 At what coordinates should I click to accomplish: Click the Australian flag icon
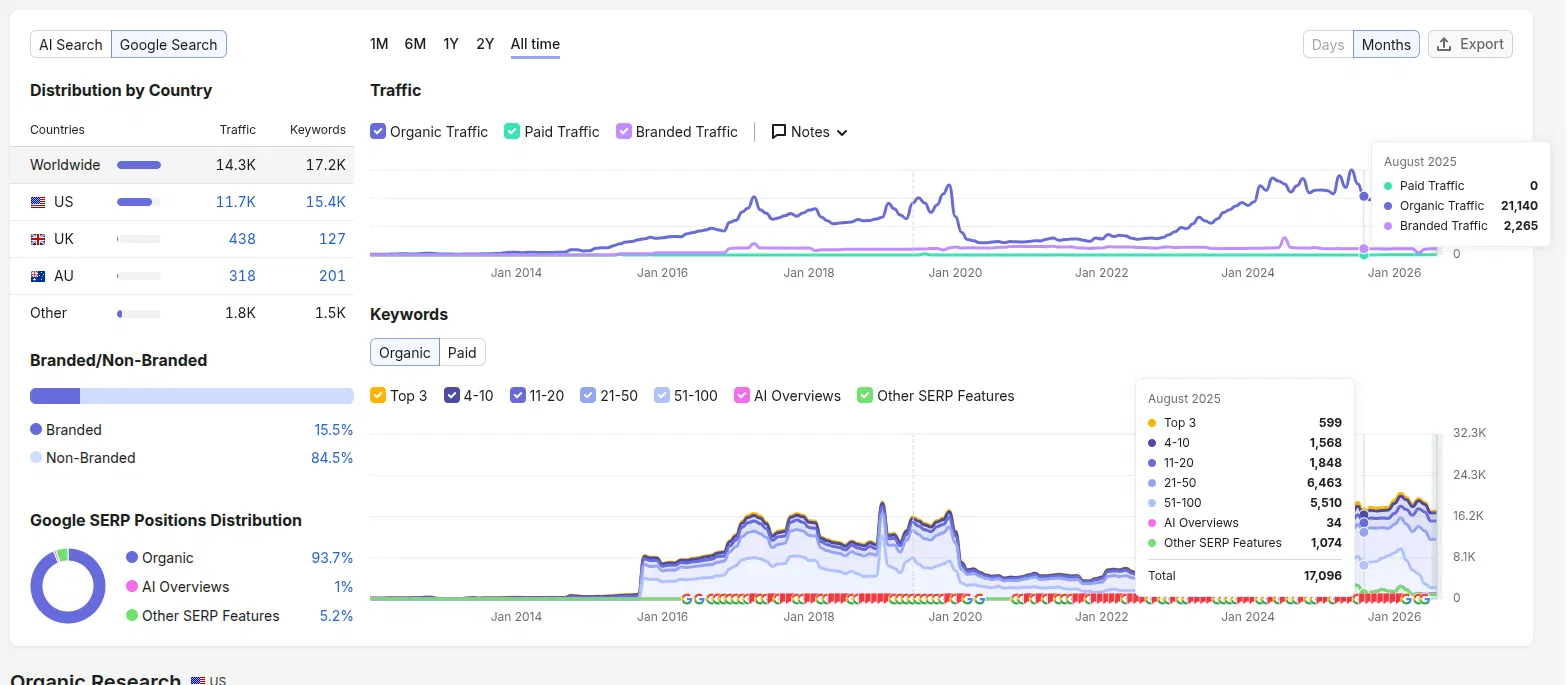pyautogui.click(x=38, y=276)
